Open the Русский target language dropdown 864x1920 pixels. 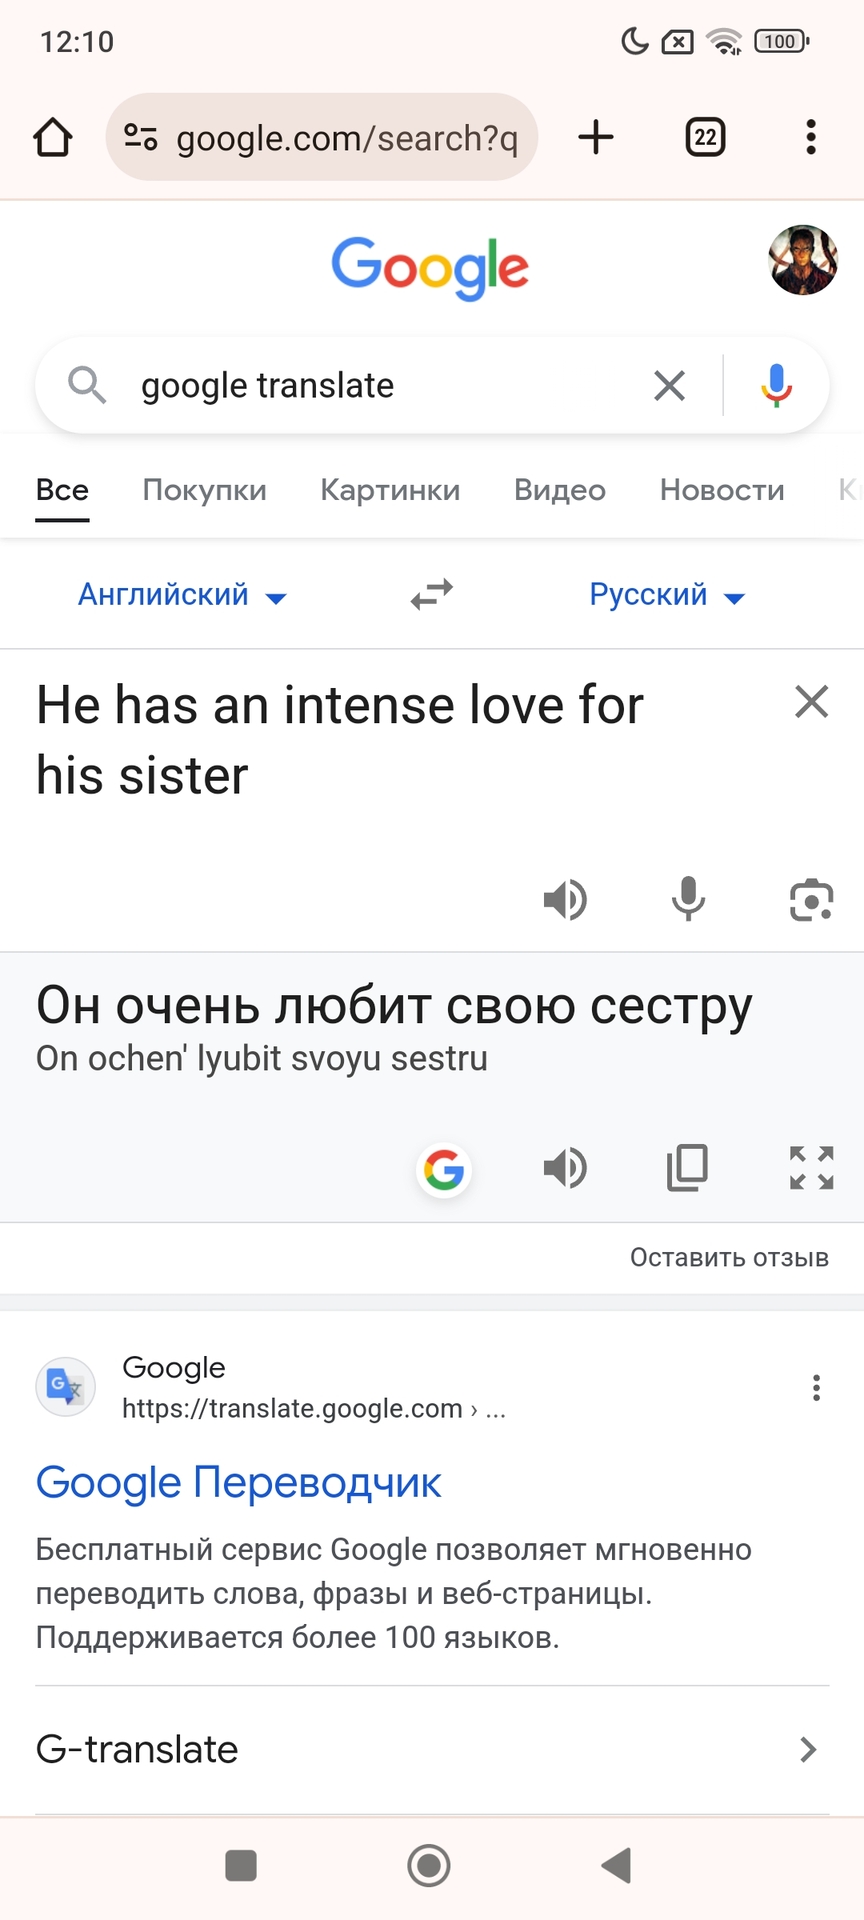(667, 595)
